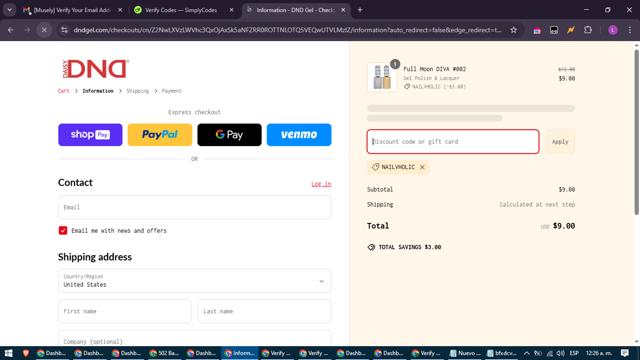Click the Total $9.00 amount
Screen dimensions: 640x360
click(564, 226)
